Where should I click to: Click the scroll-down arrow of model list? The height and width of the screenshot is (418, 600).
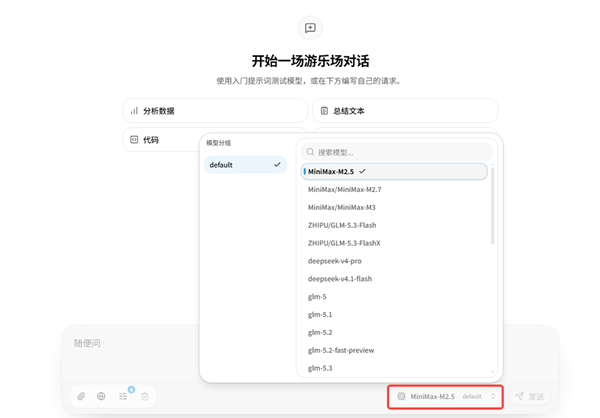[492, 372]
